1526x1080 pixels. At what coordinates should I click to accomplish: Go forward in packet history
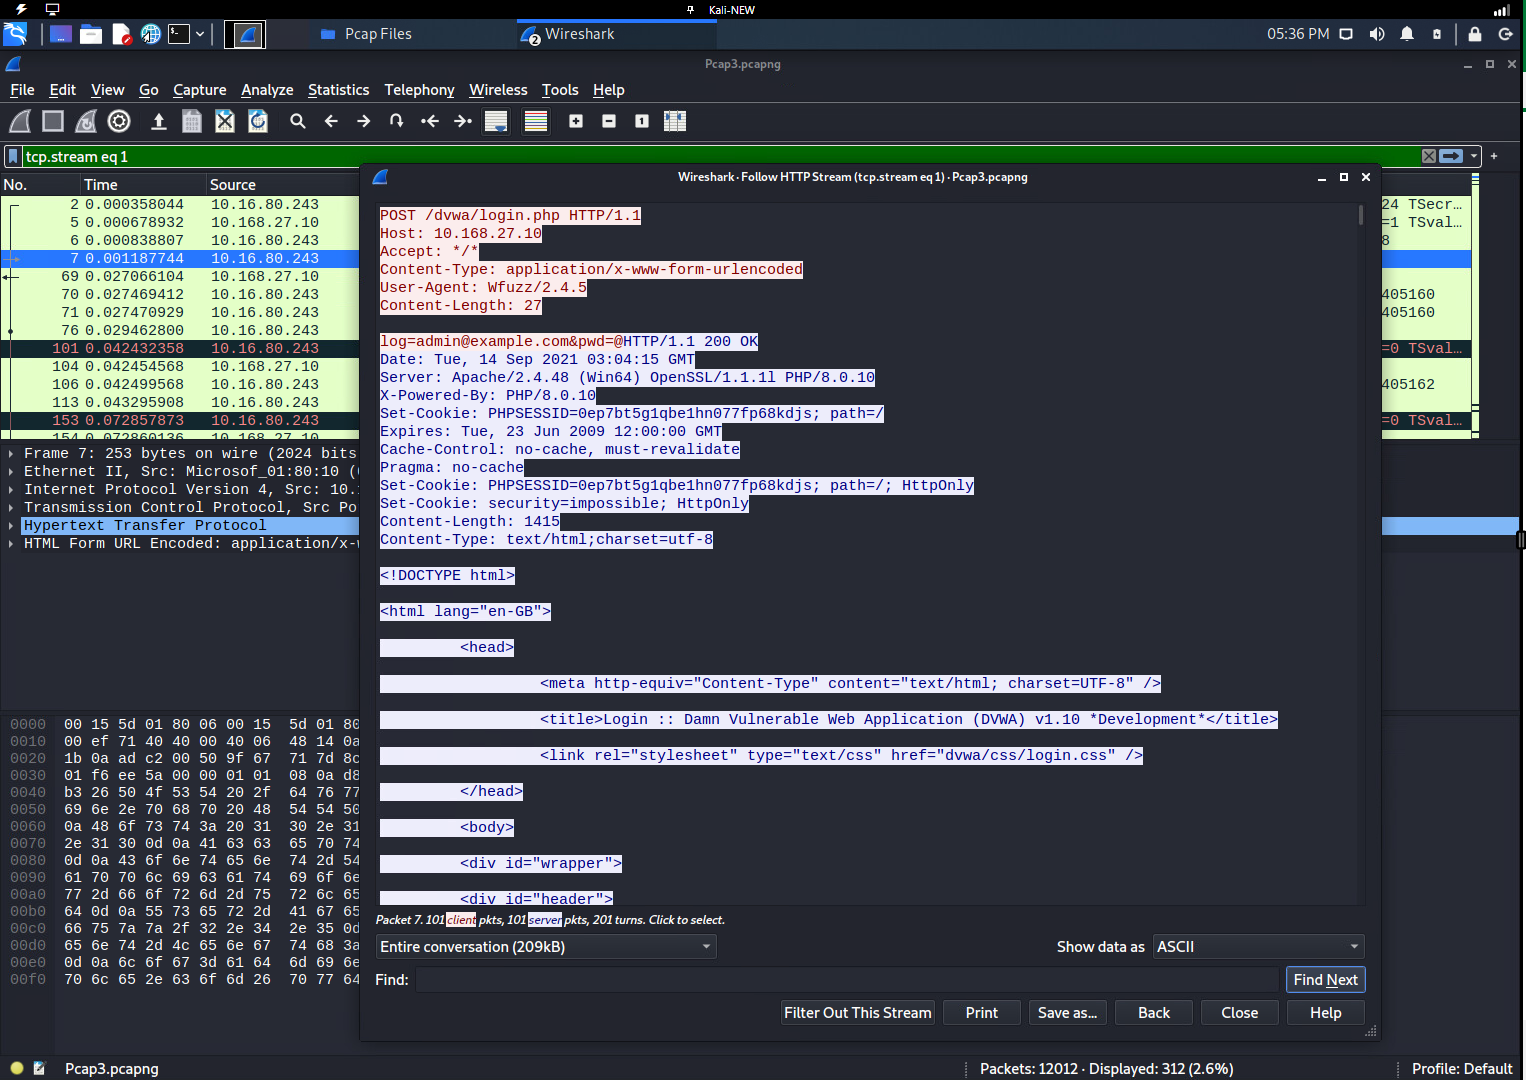click(364, 121)
